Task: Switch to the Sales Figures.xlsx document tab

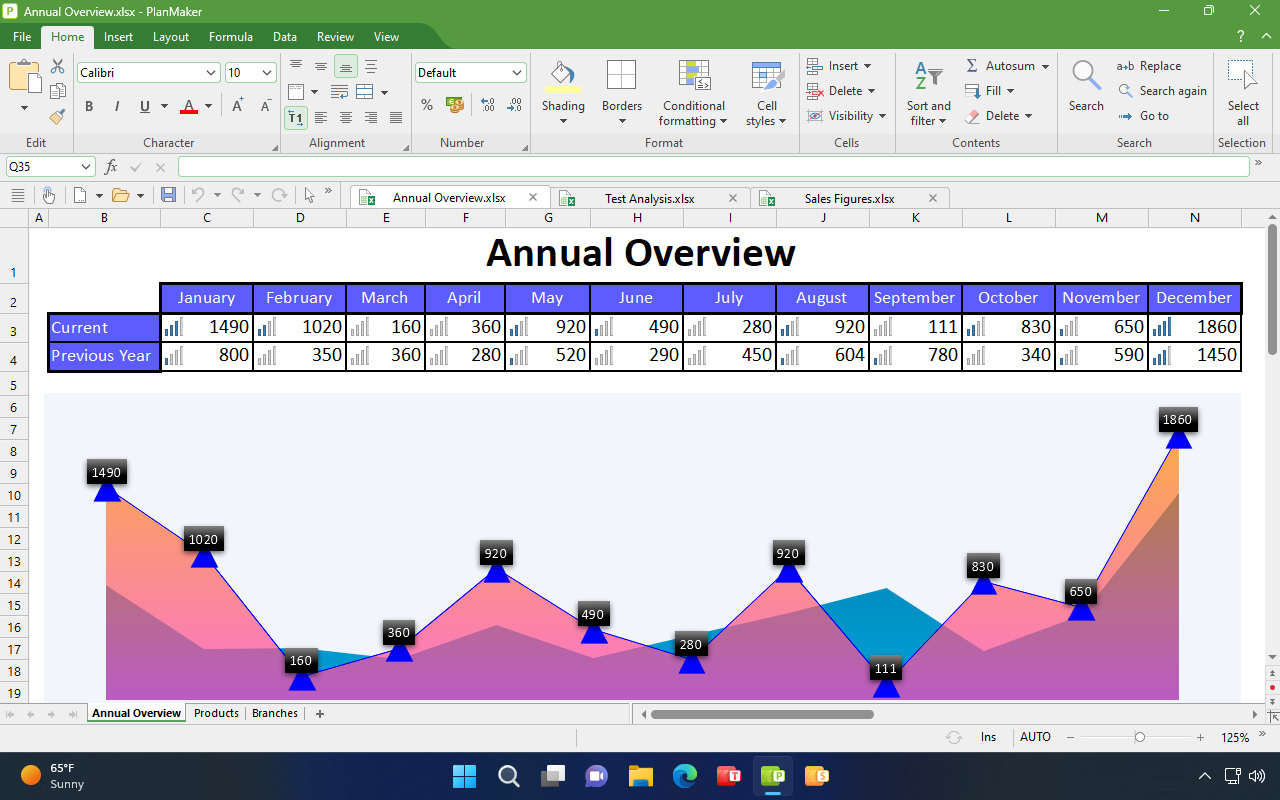Action: click(849, 198)
